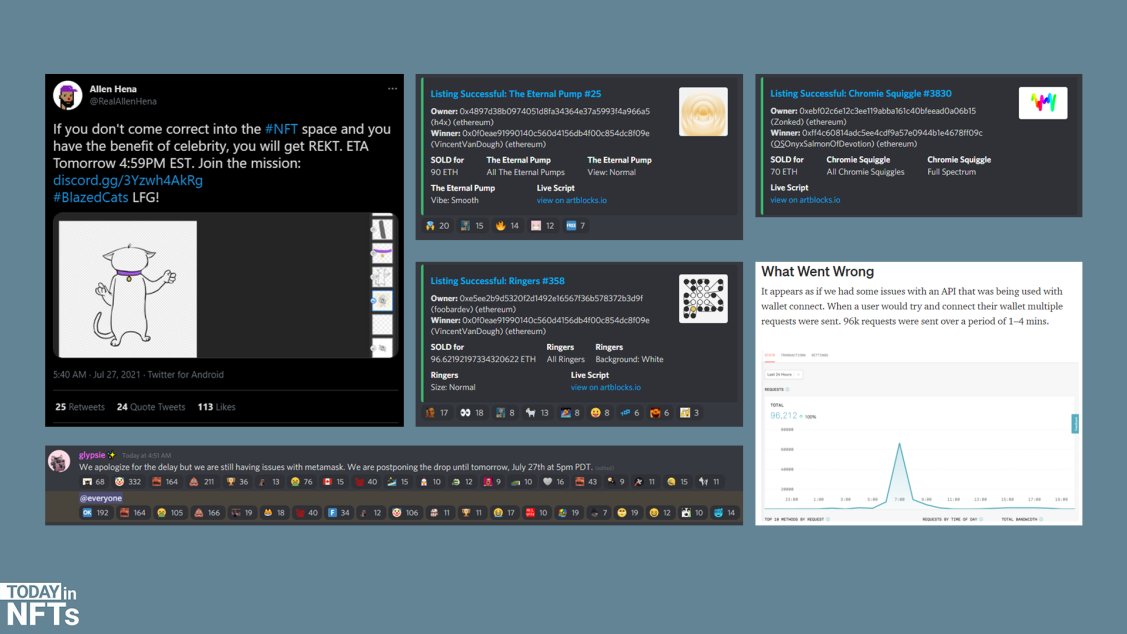Click the reaction with count 68
This screenshot has height=634, width=1127.
click(x=93, y=482)
